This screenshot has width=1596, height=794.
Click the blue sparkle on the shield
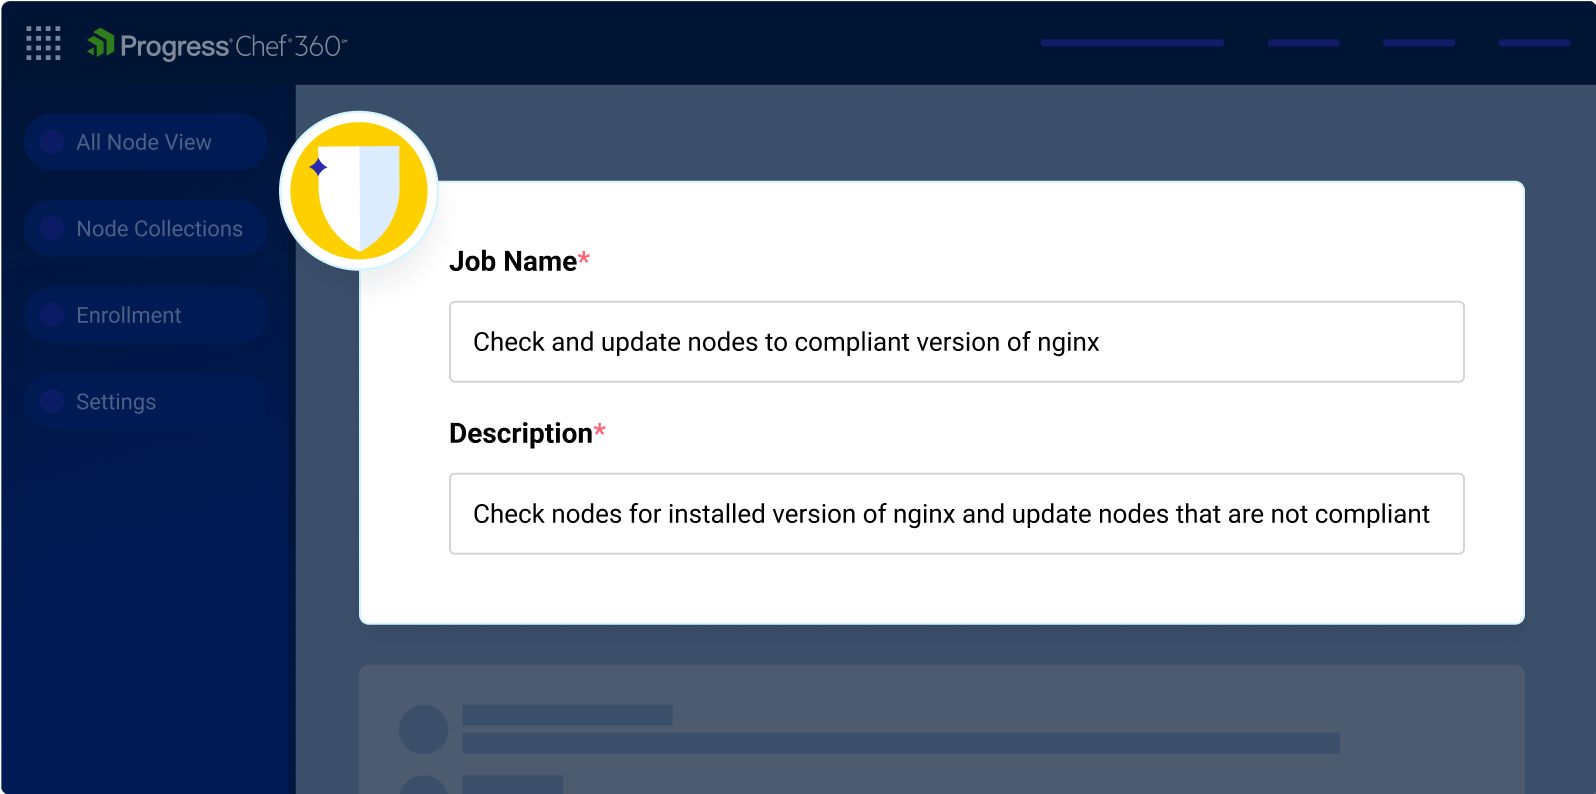[x=318, y=167]
